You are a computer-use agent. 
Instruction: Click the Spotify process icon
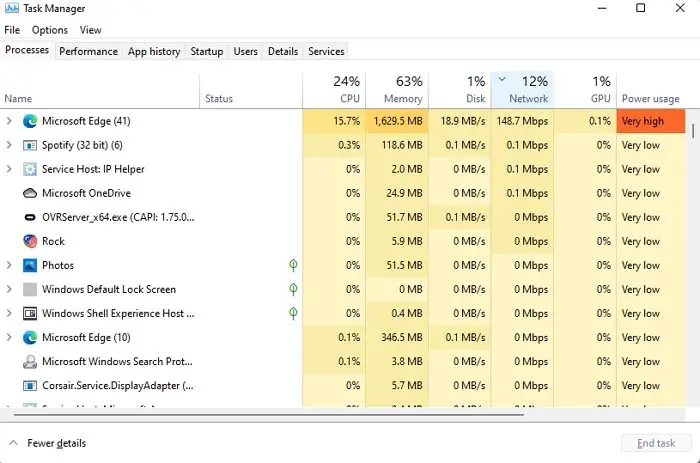click(x=30, y=145)
